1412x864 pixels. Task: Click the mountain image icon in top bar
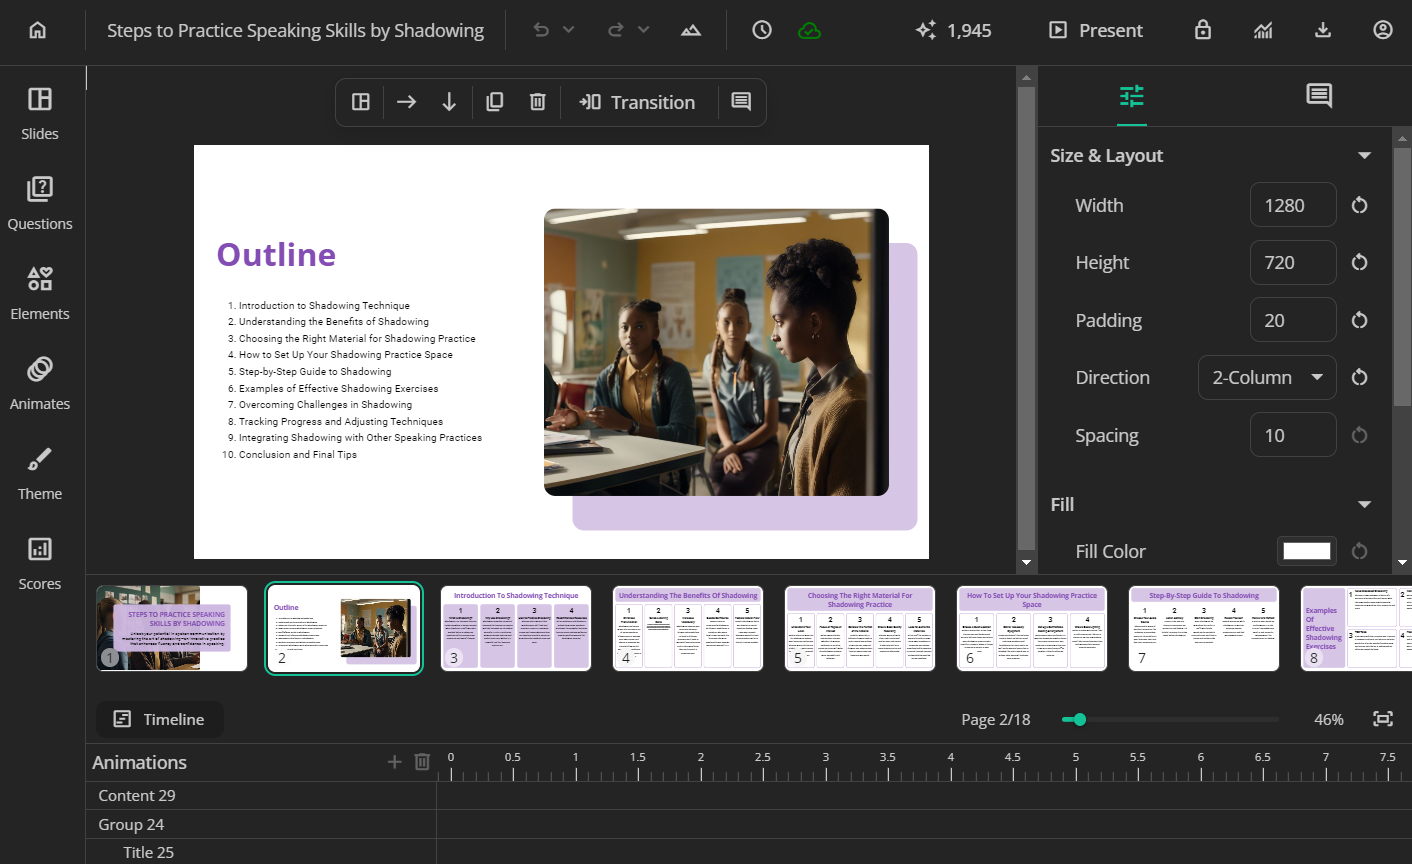pos(691,30)
